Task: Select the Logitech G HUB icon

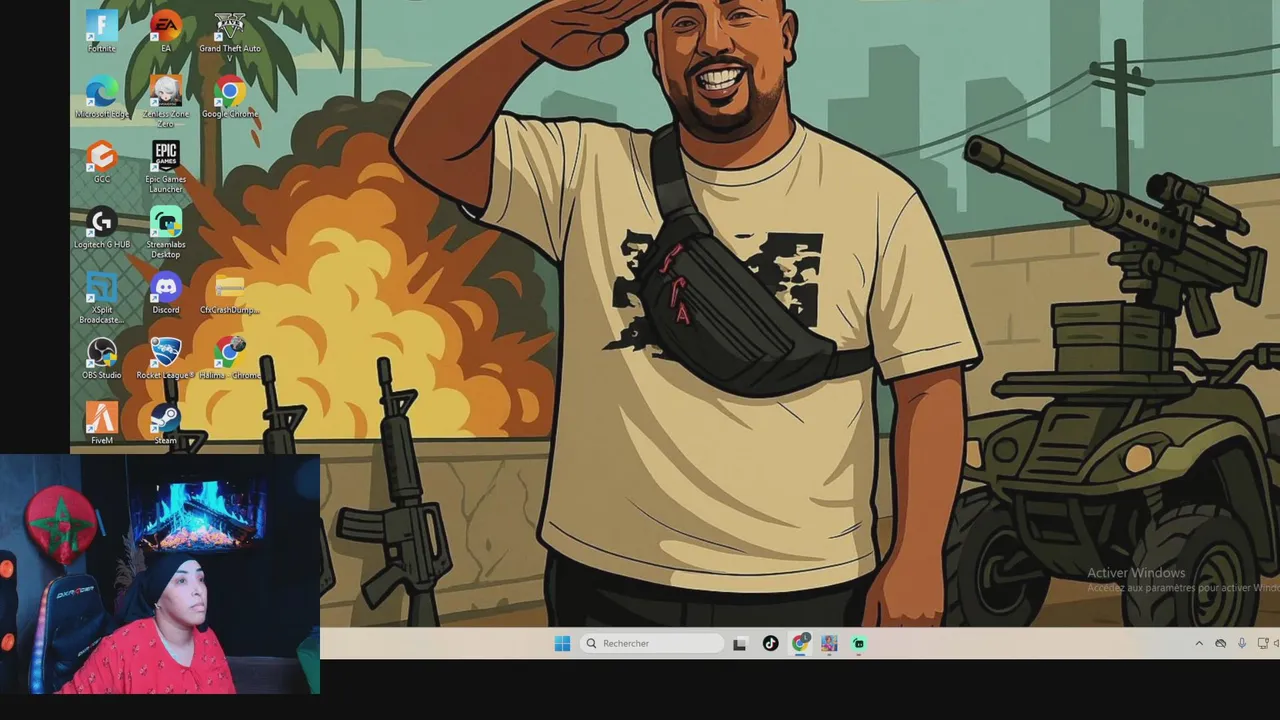Action: 101,226
